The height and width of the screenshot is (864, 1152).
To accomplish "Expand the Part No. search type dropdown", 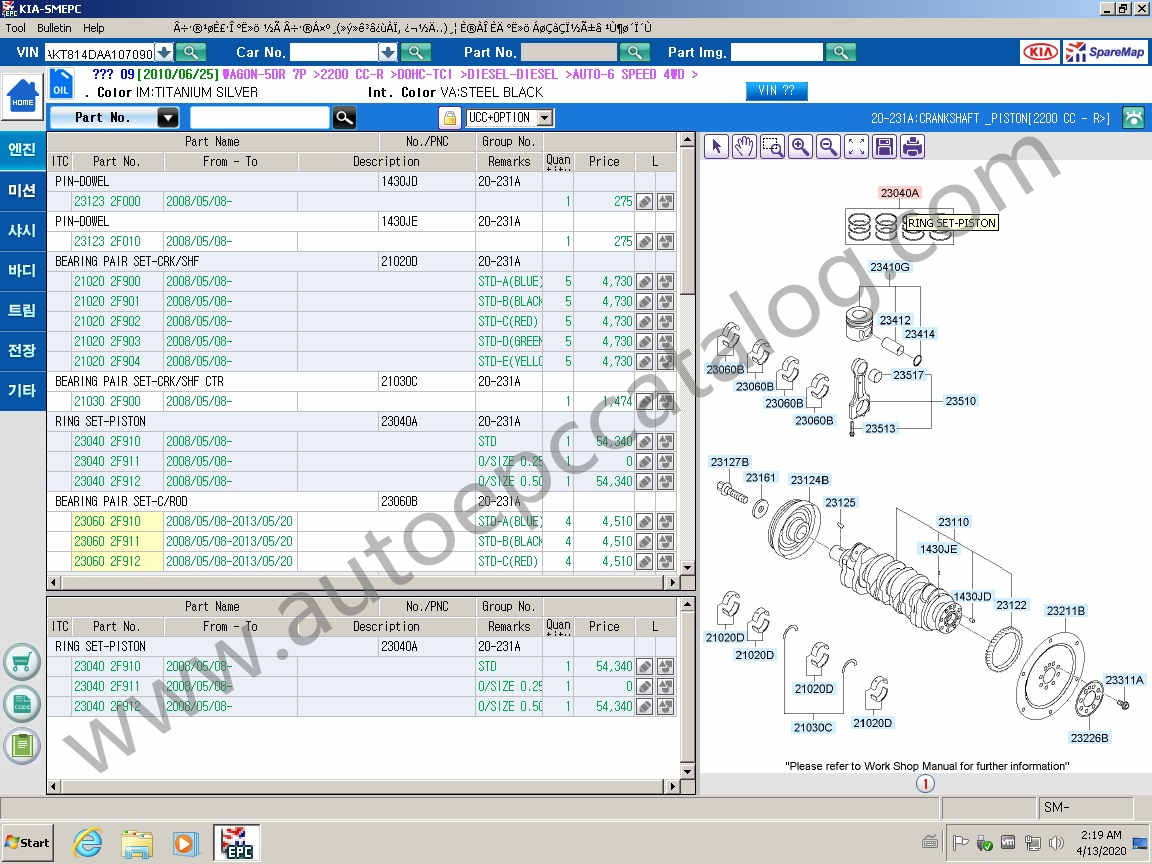I will [168, 118].
